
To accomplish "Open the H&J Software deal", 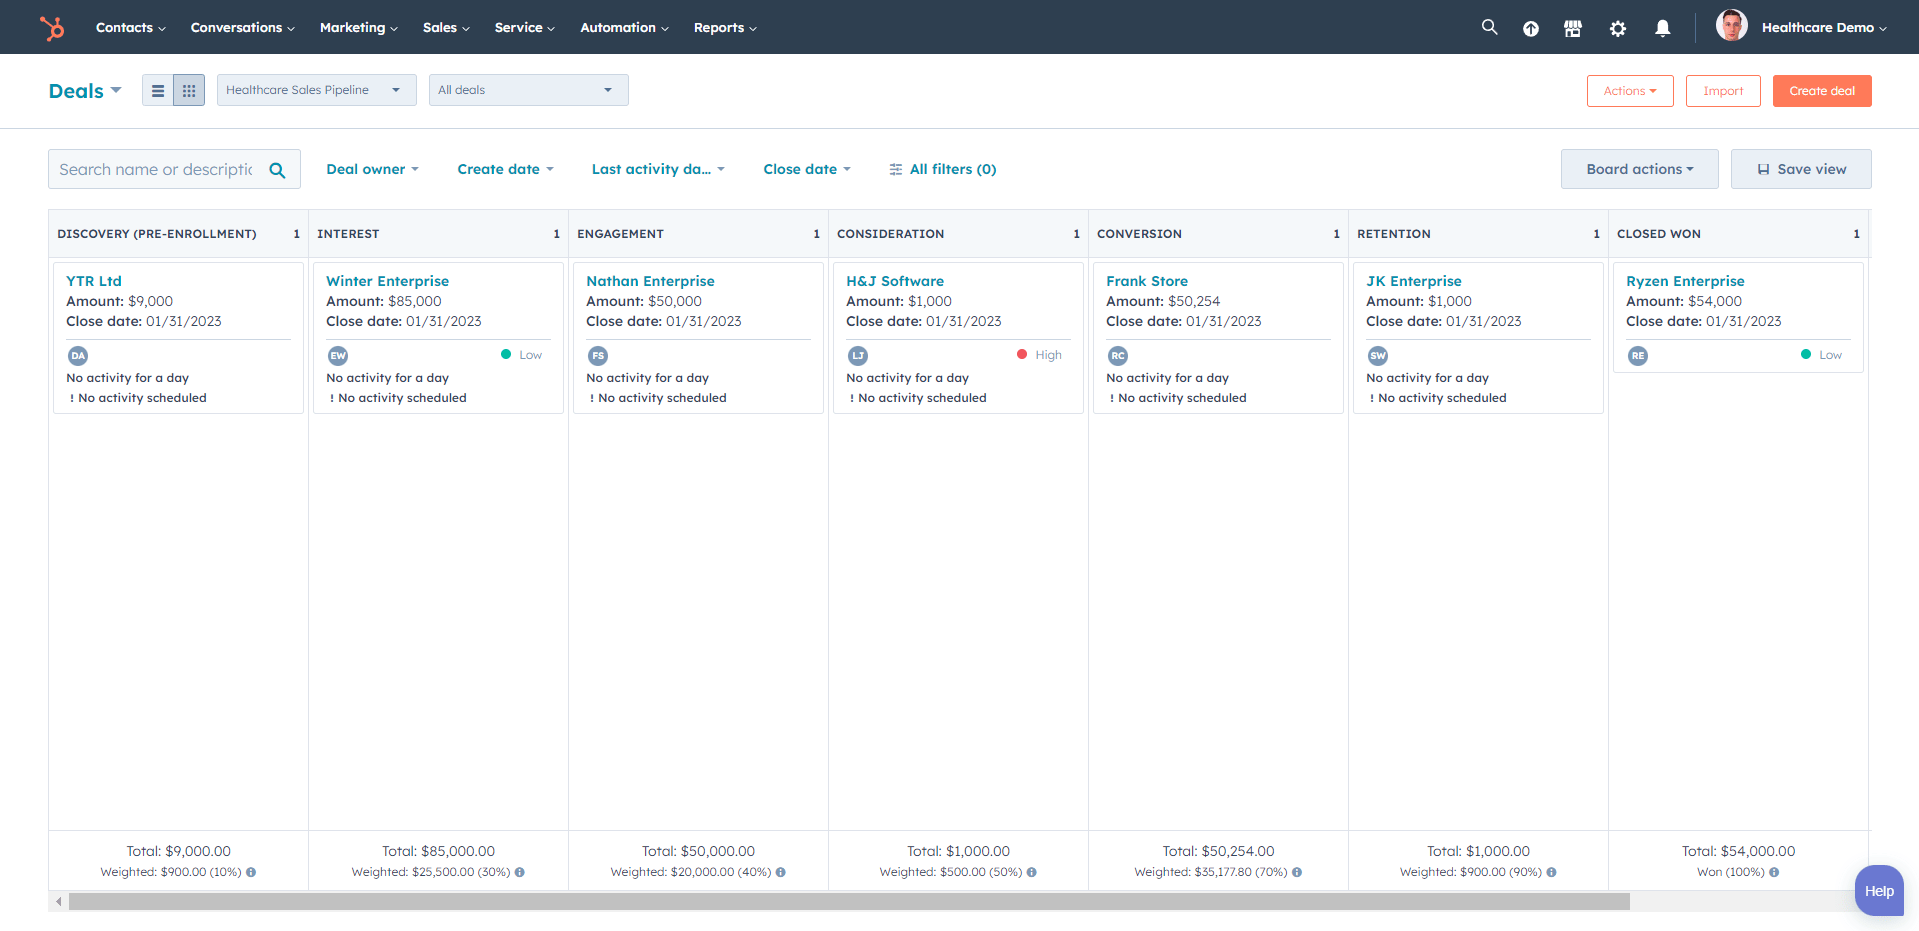I will 895,281.
